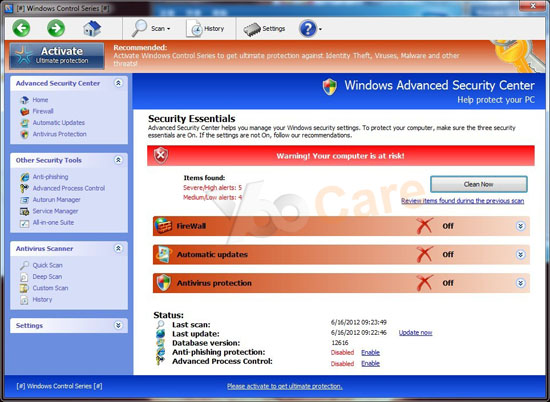Click the Last update globe icon

(x=160, y=334)
